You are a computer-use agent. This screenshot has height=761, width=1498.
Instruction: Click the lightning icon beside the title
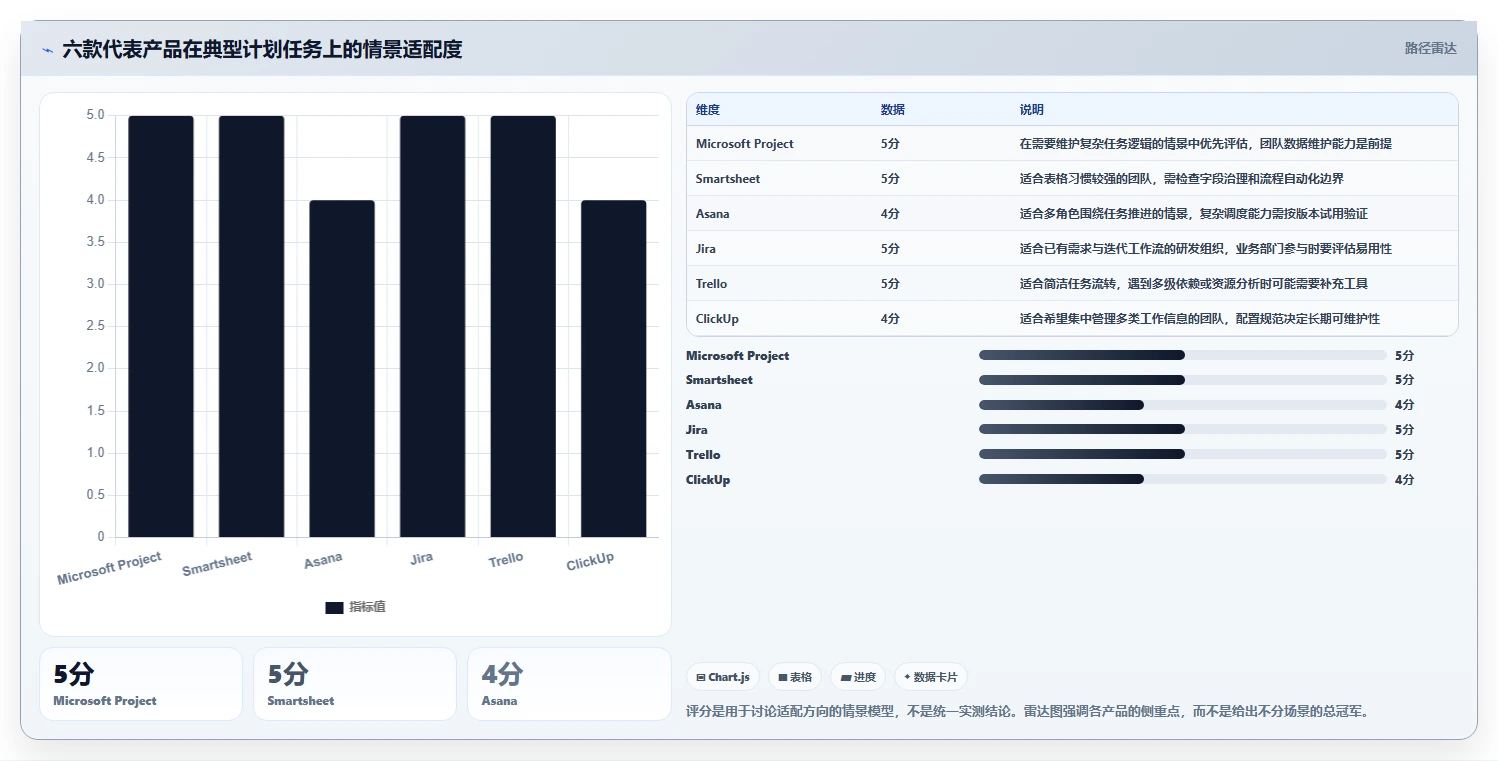coord(47,50)
